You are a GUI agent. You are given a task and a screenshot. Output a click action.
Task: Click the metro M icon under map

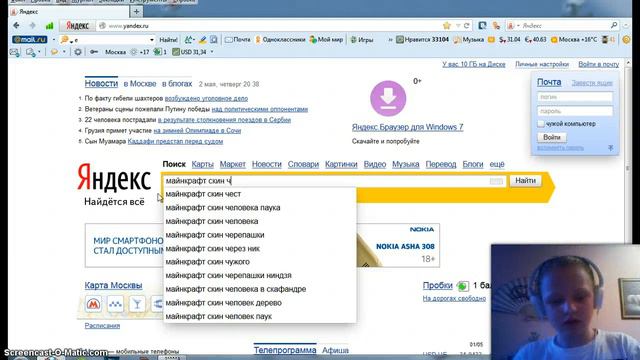pyautogui.click(x=93, y=304)
